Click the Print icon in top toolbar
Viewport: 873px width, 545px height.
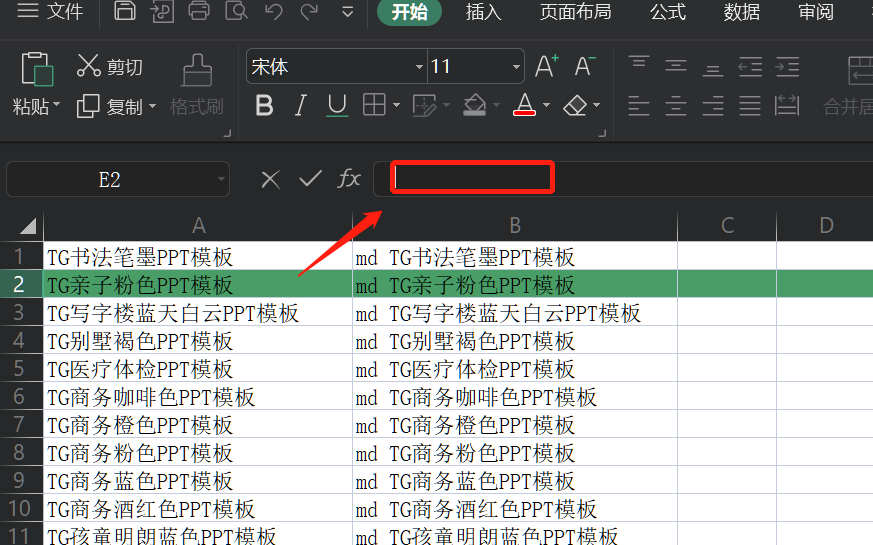point(199,12)
